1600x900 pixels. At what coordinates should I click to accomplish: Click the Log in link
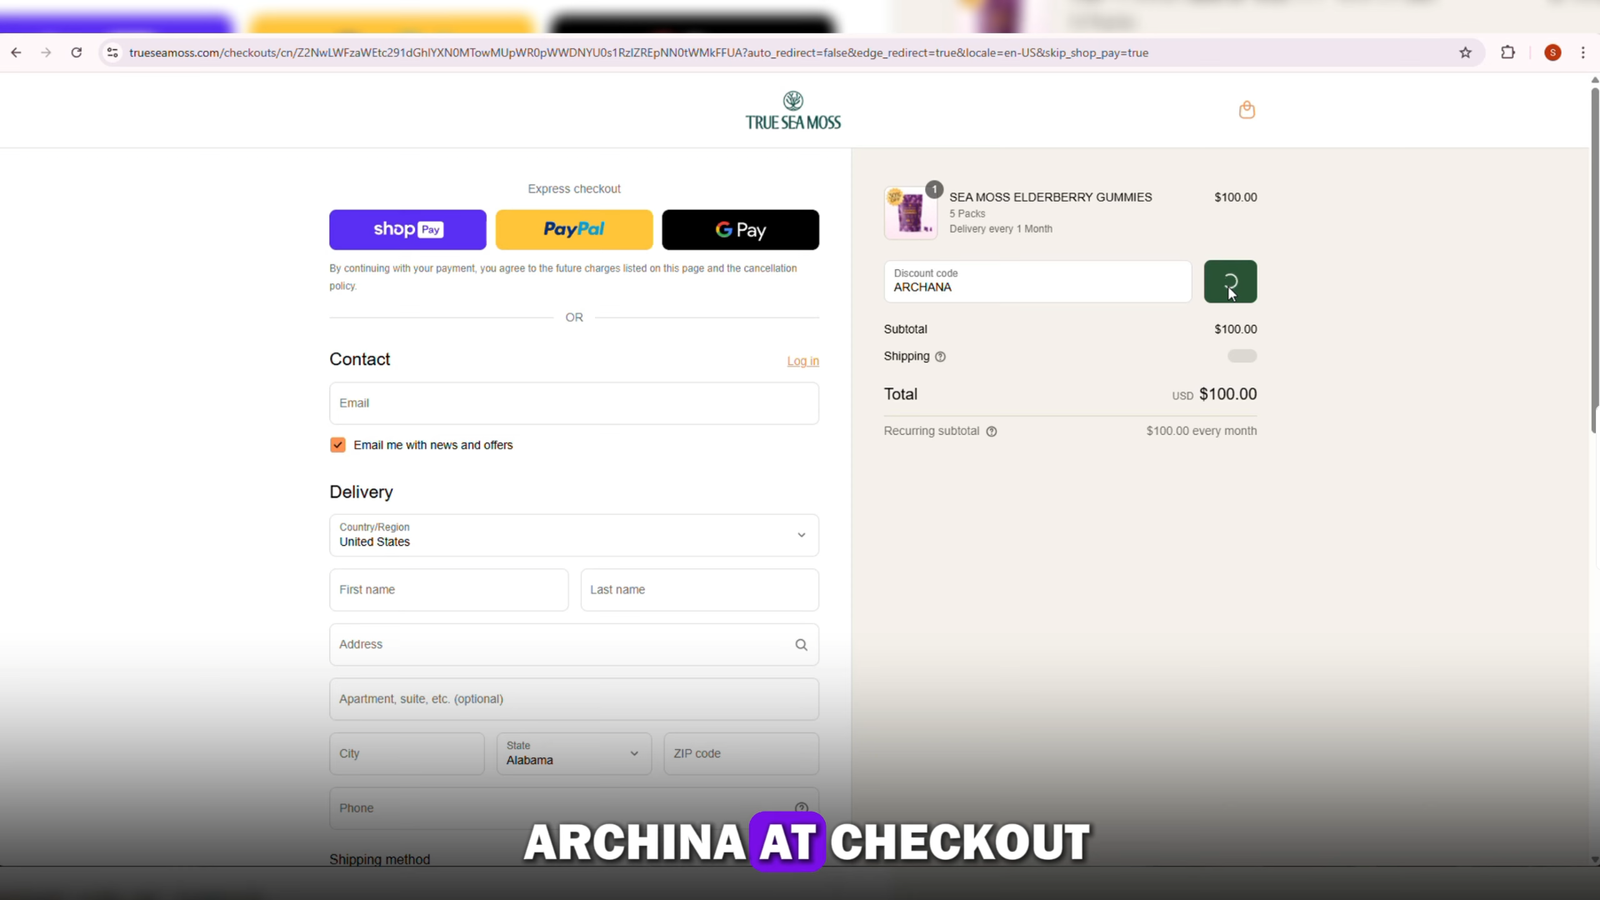[x=803, y=361]
